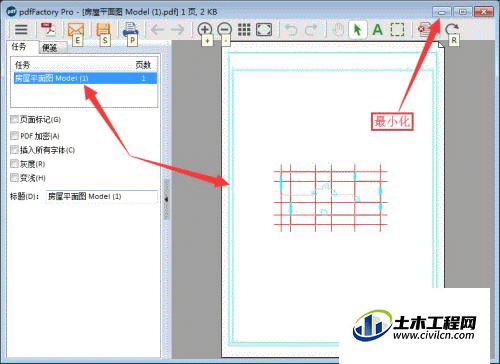Collapse the left panel splitter arrow

167,199
